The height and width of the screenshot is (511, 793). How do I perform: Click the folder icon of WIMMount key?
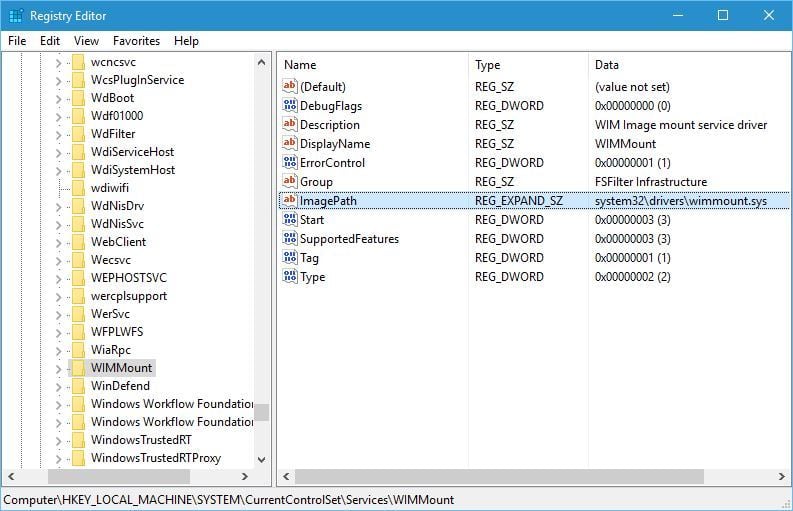(x=78, y=368)
